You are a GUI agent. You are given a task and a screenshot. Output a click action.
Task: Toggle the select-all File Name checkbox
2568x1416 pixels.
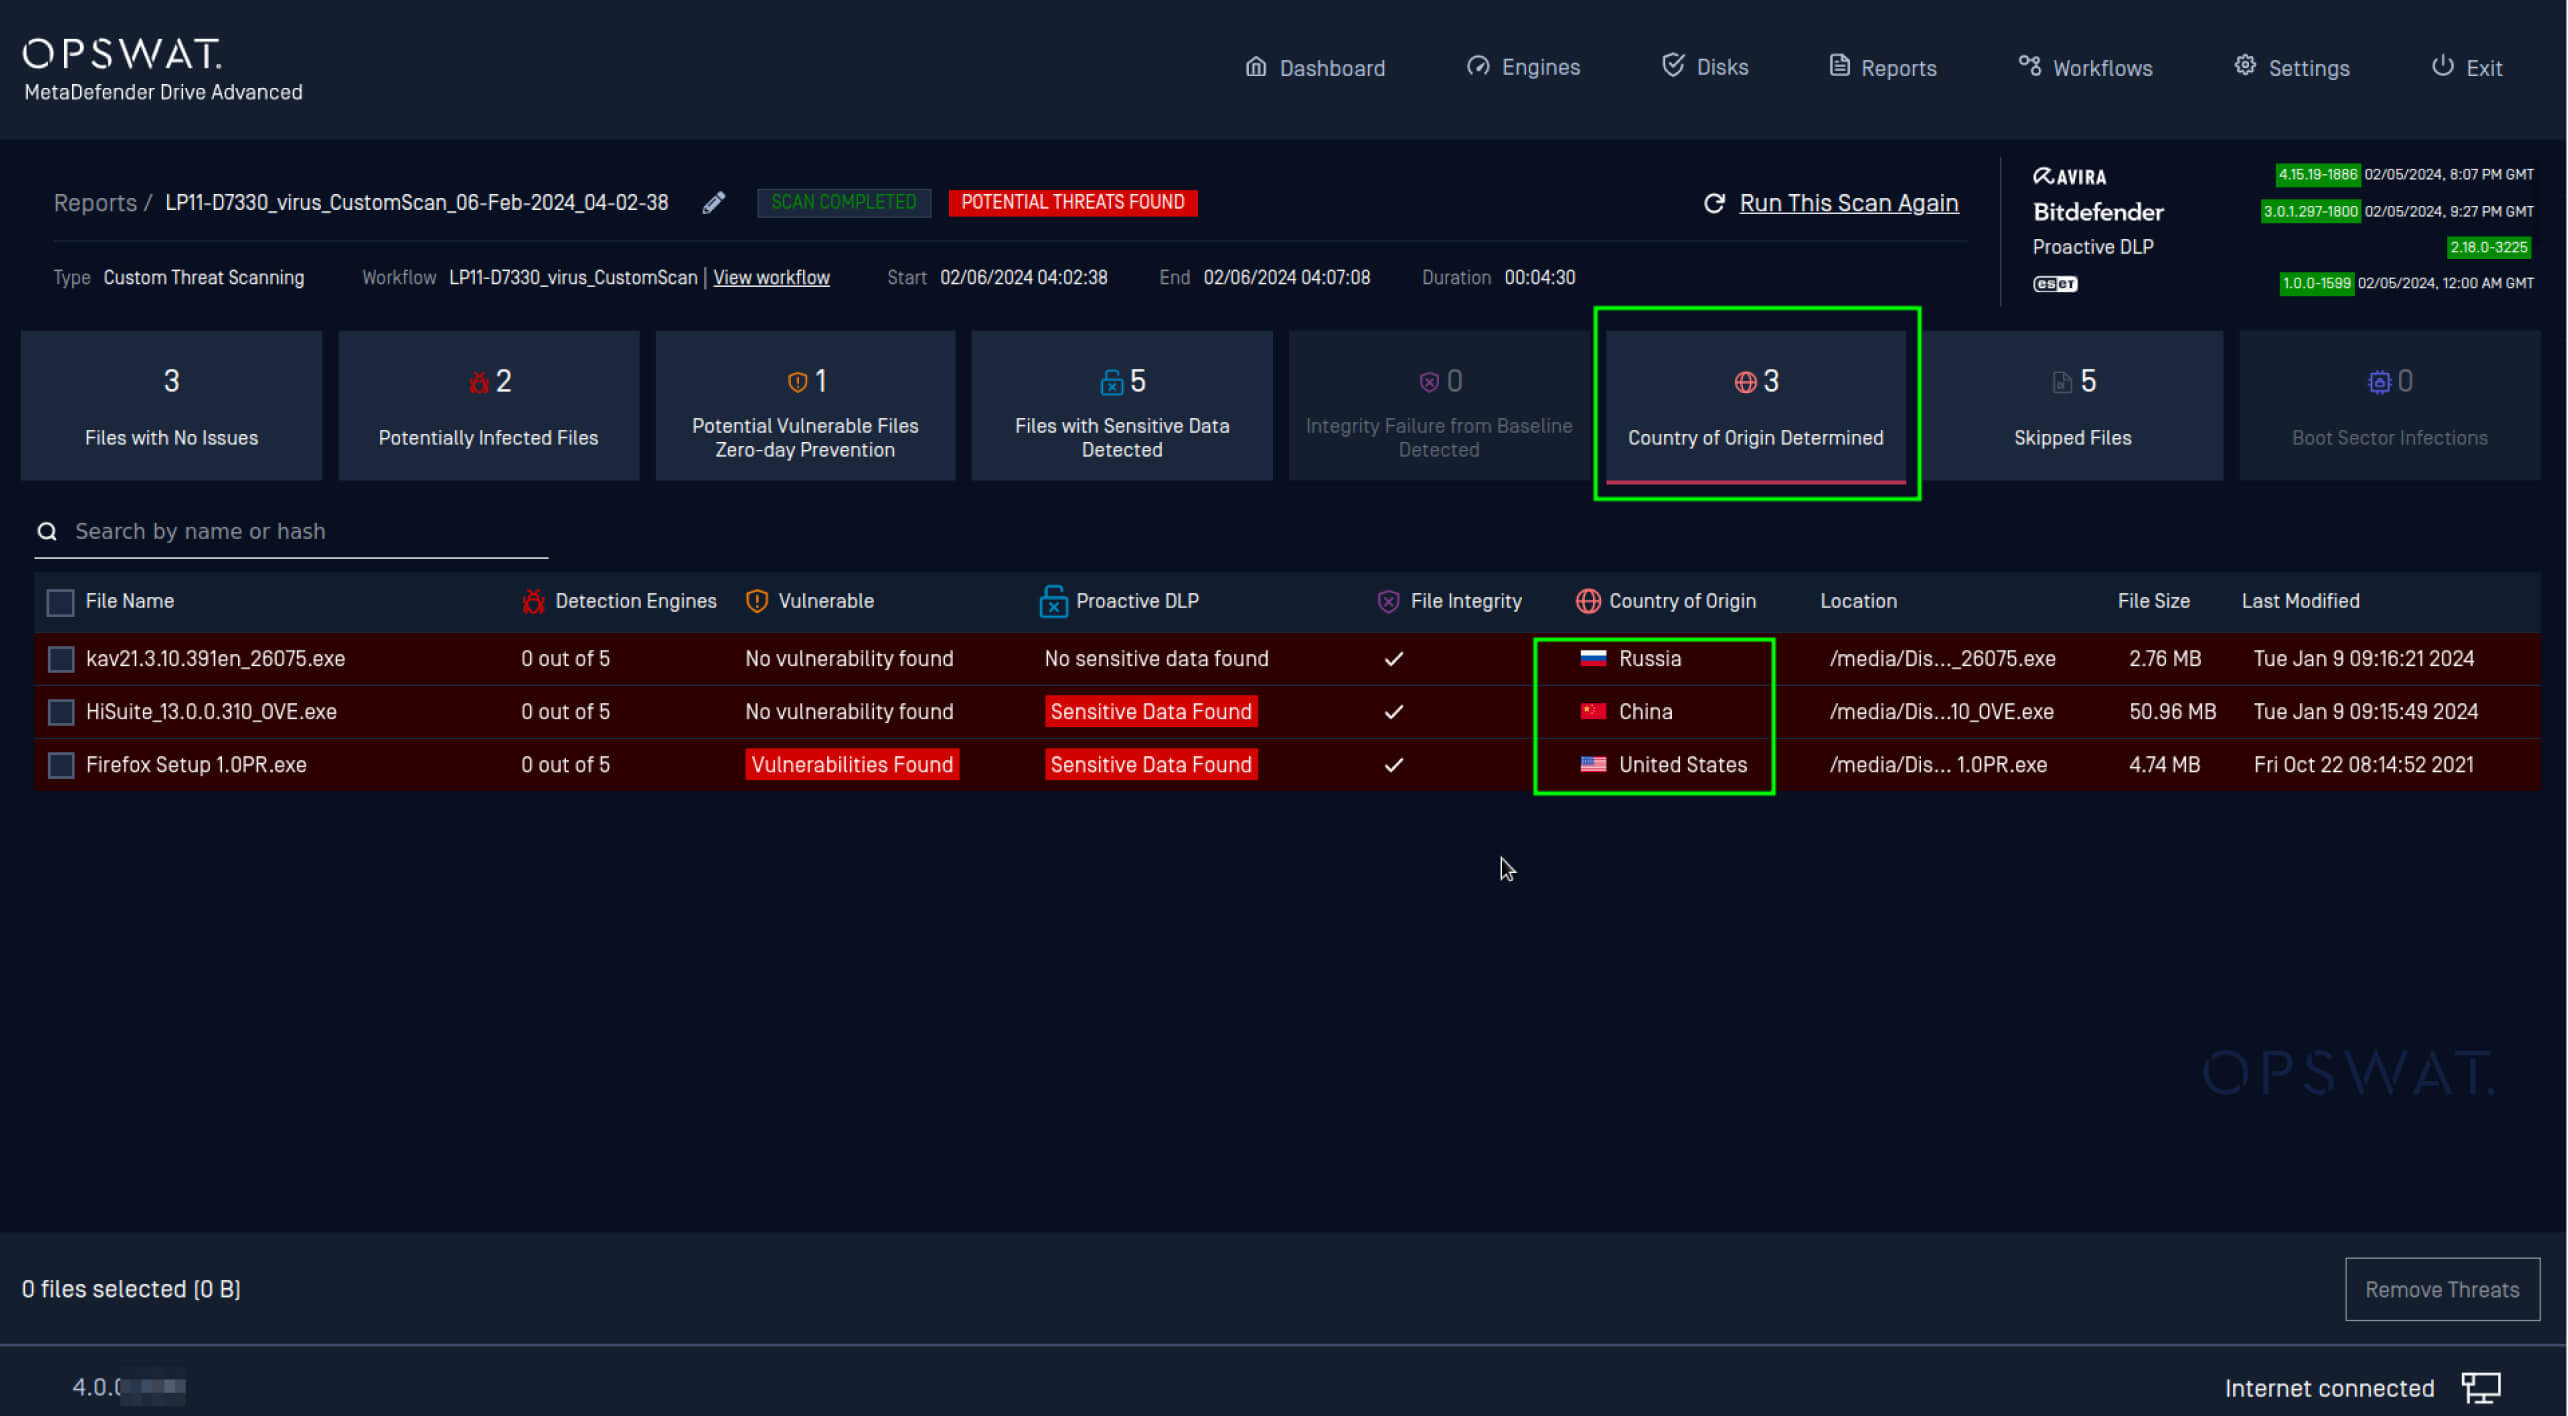coord(61,602)
